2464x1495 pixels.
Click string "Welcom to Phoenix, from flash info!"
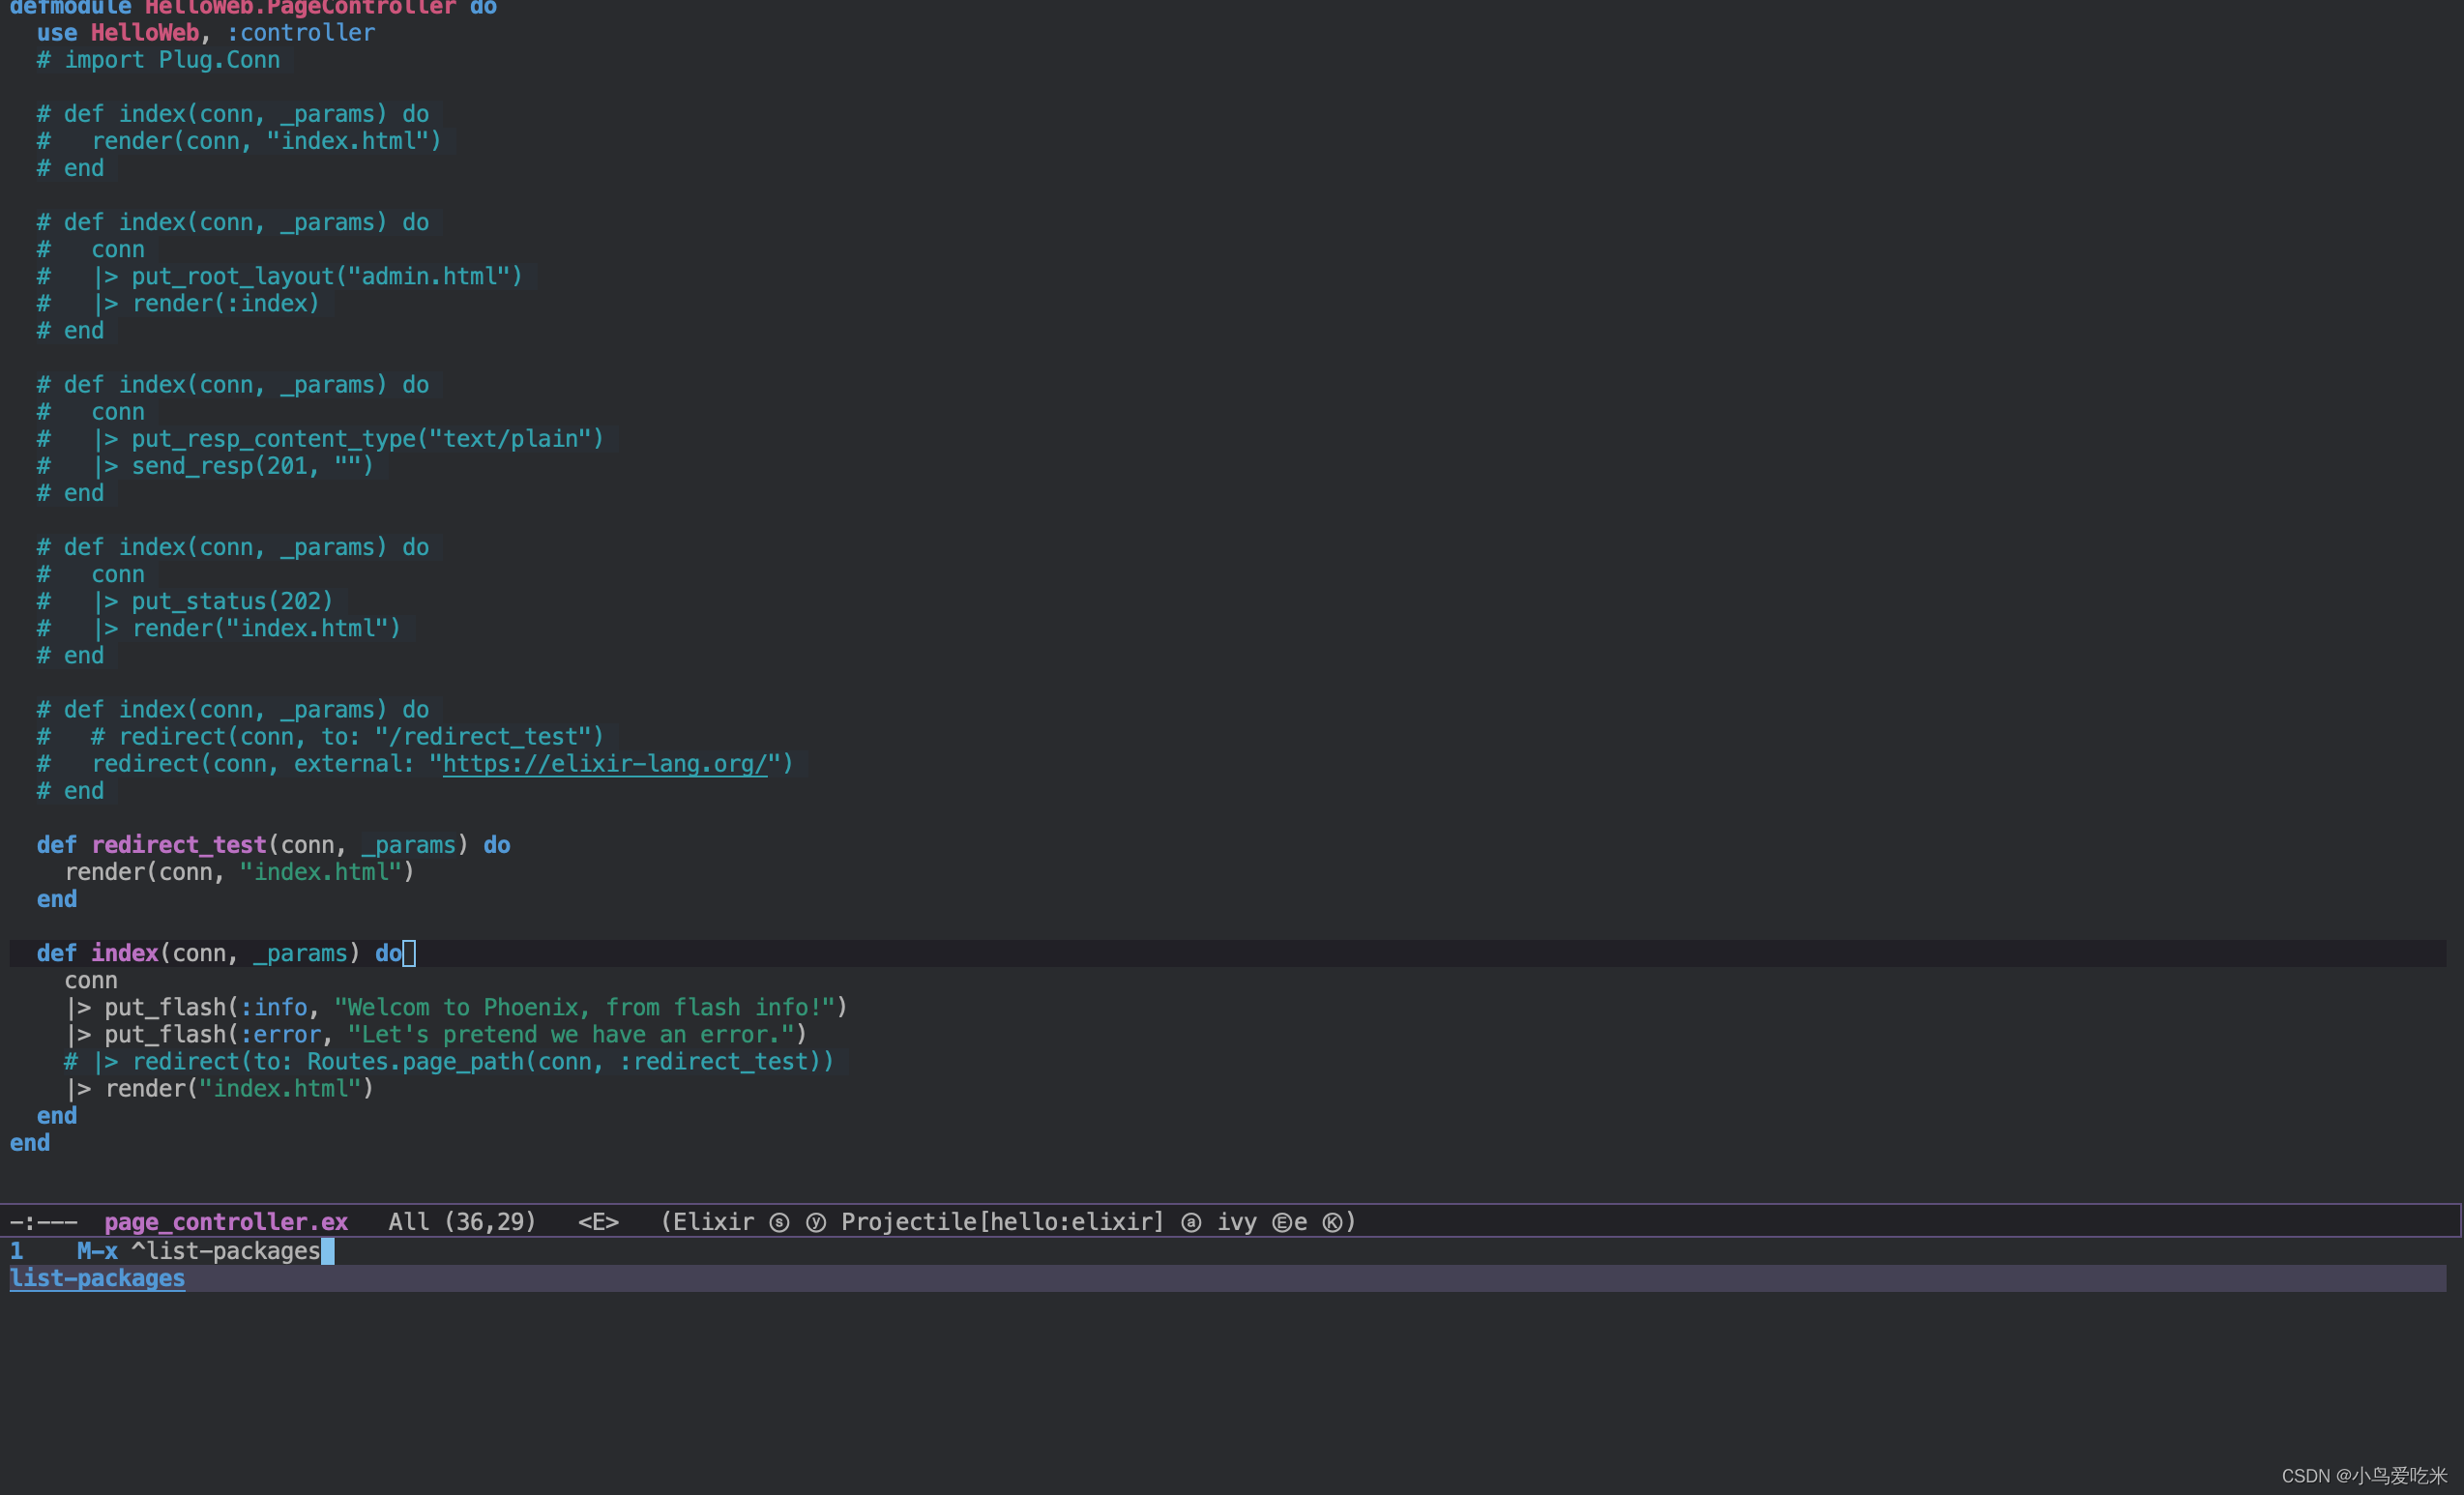(584, 1008)
